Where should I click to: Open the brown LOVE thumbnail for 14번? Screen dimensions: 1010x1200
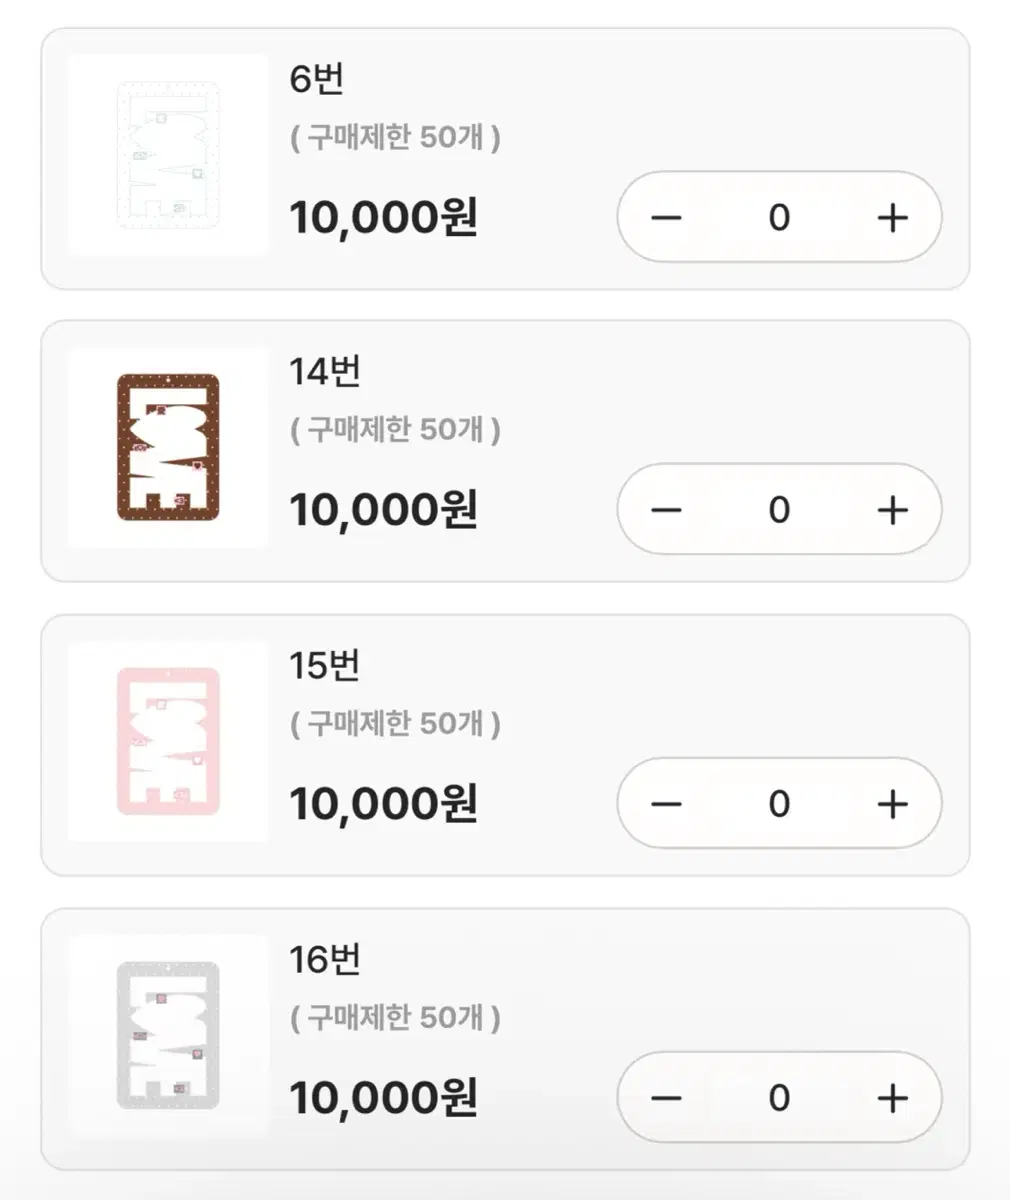(168, 448)
